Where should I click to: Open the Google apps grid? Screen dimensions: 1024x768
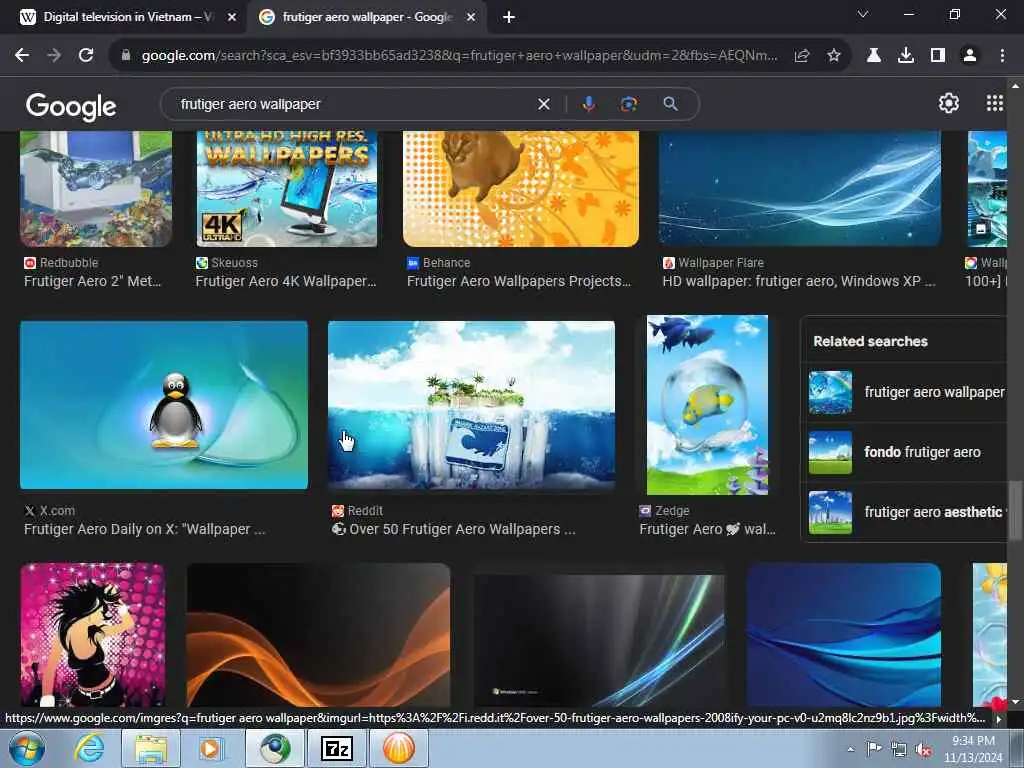point(995,103)
